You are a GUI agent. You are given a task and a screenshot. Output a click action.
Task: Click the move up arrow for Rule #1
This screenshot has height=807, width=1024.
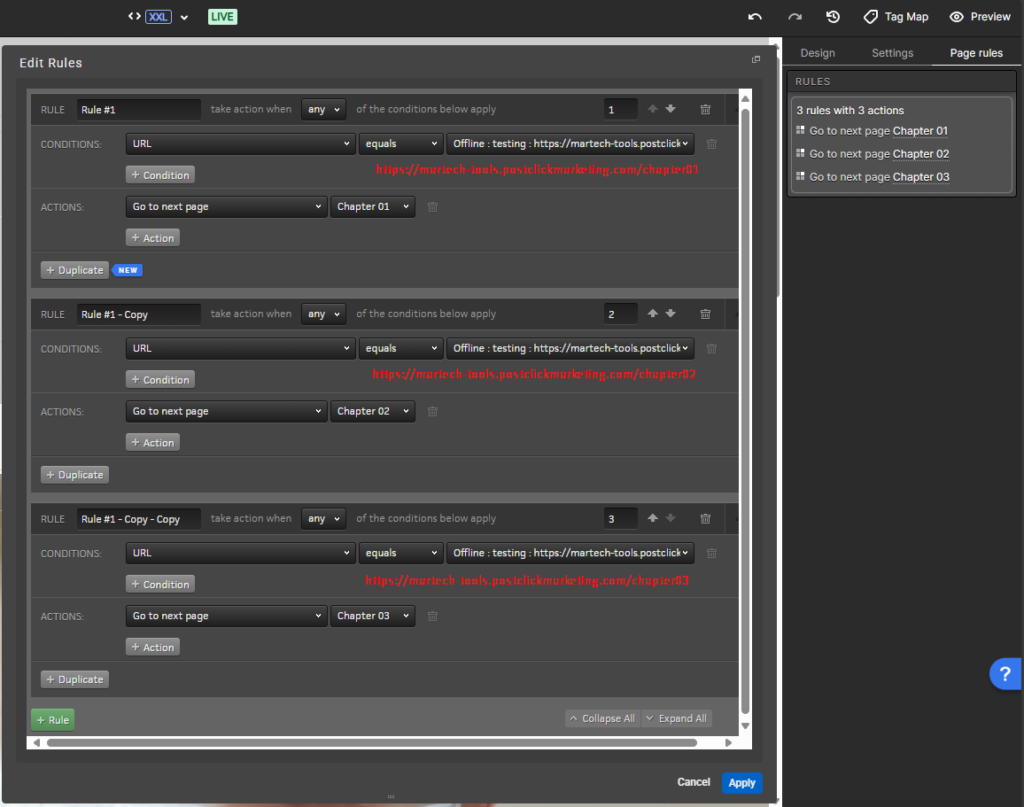[652, 109]
